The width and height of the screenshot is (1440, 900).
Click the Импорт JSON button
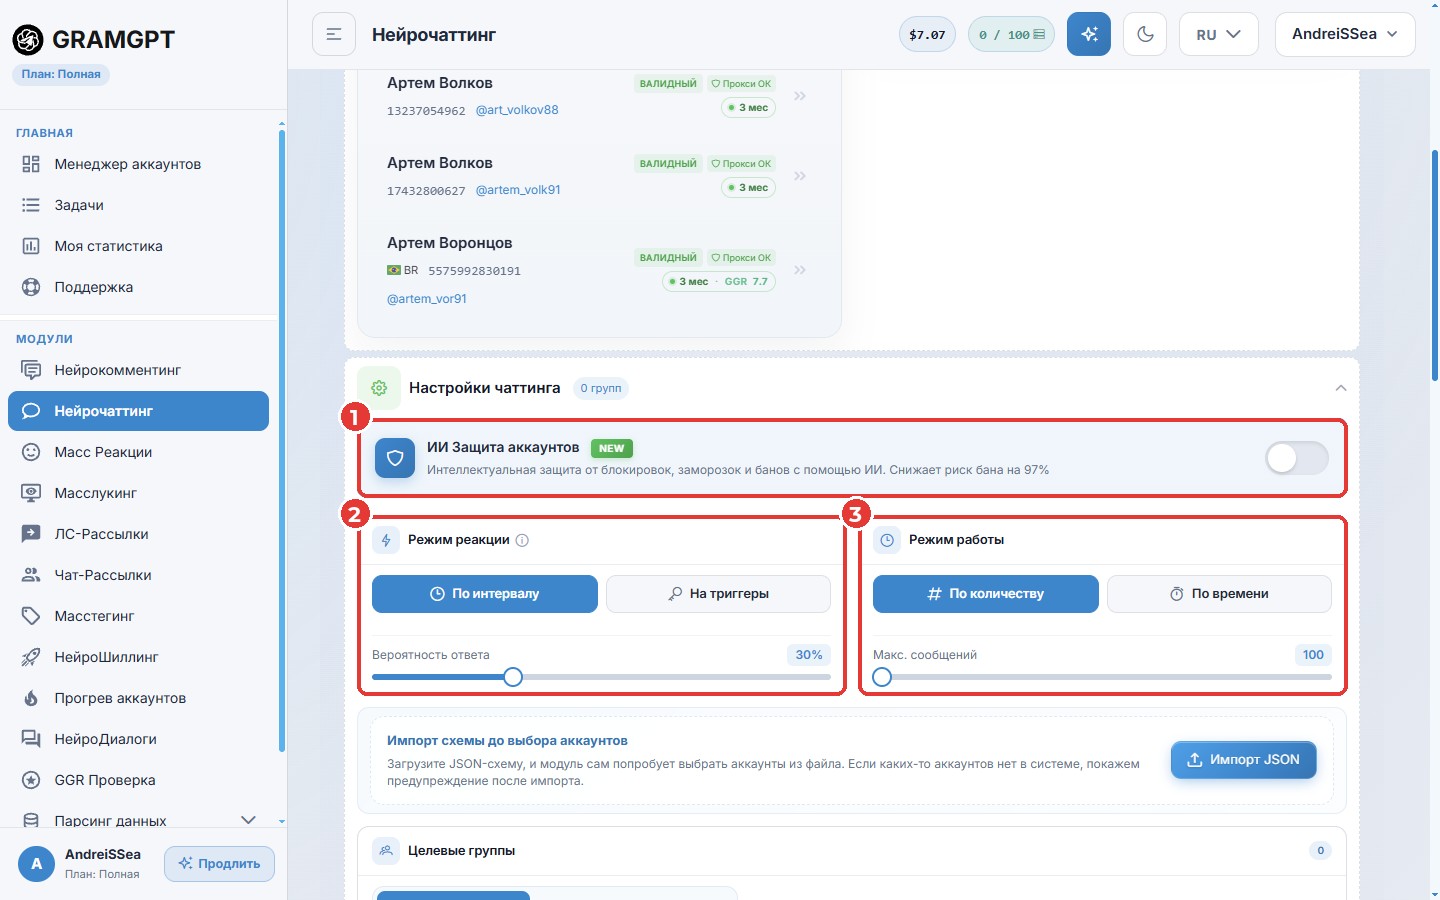tap(1243, 760)
